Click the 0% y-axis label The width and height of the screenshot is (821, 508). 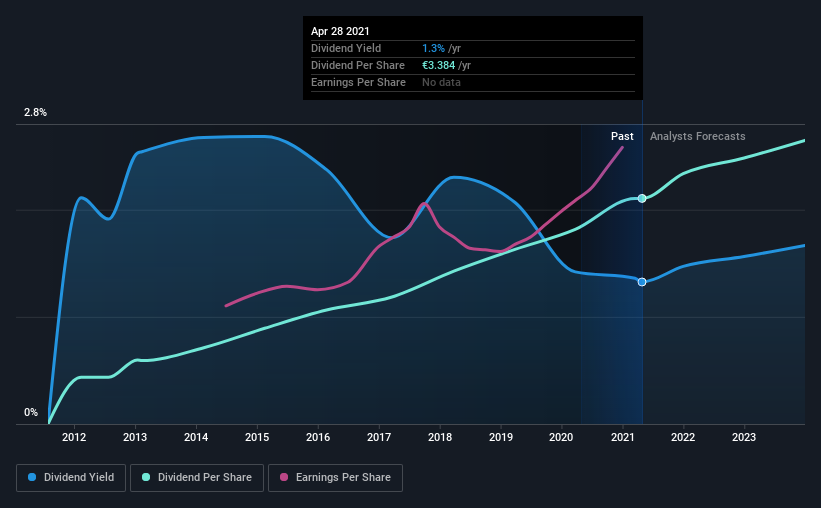click(31, 412)
